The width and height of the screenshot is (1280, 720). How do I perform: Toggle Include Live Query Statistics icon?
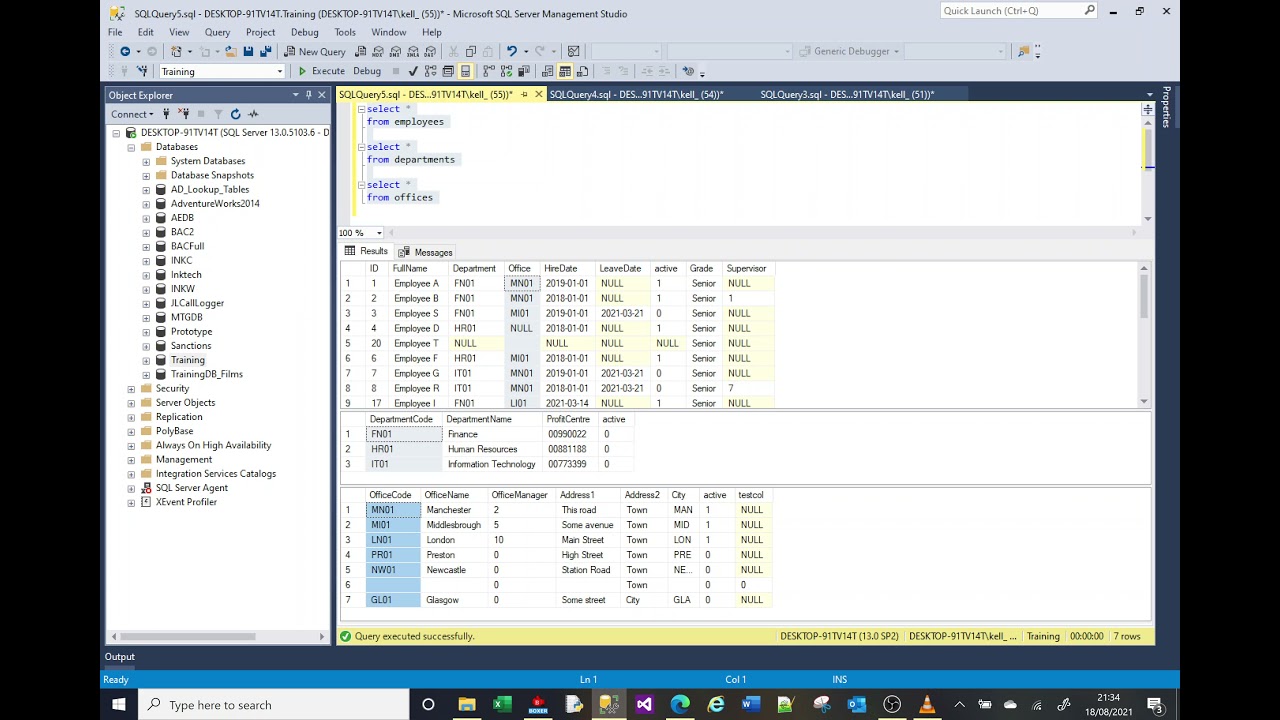click(x=506, y=71)
